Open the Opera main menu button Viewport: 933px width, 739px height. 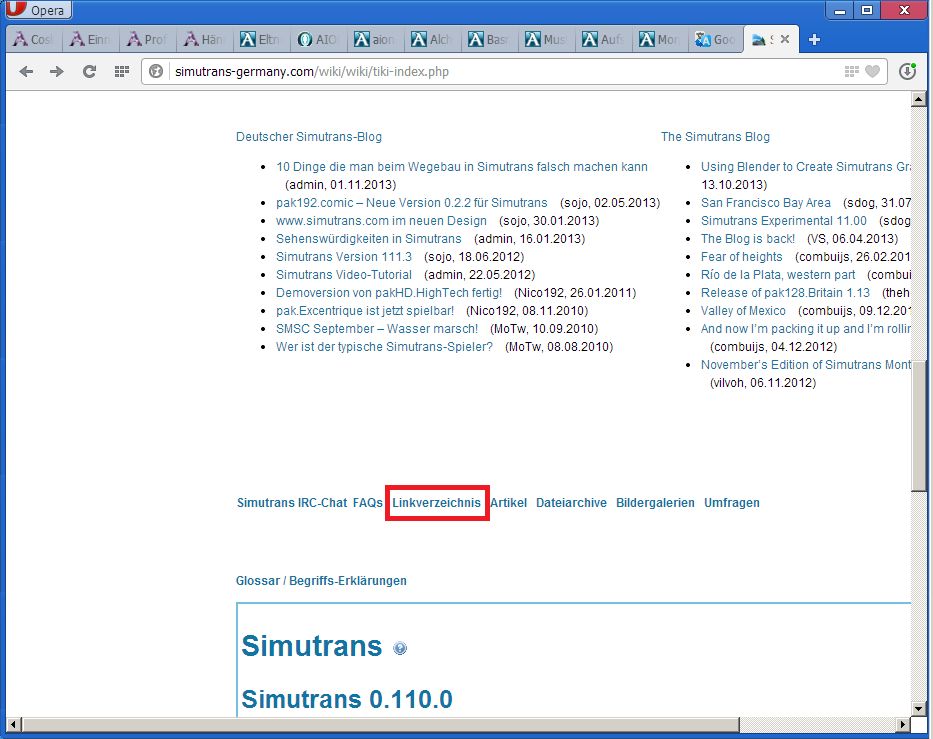coord(37,10)
